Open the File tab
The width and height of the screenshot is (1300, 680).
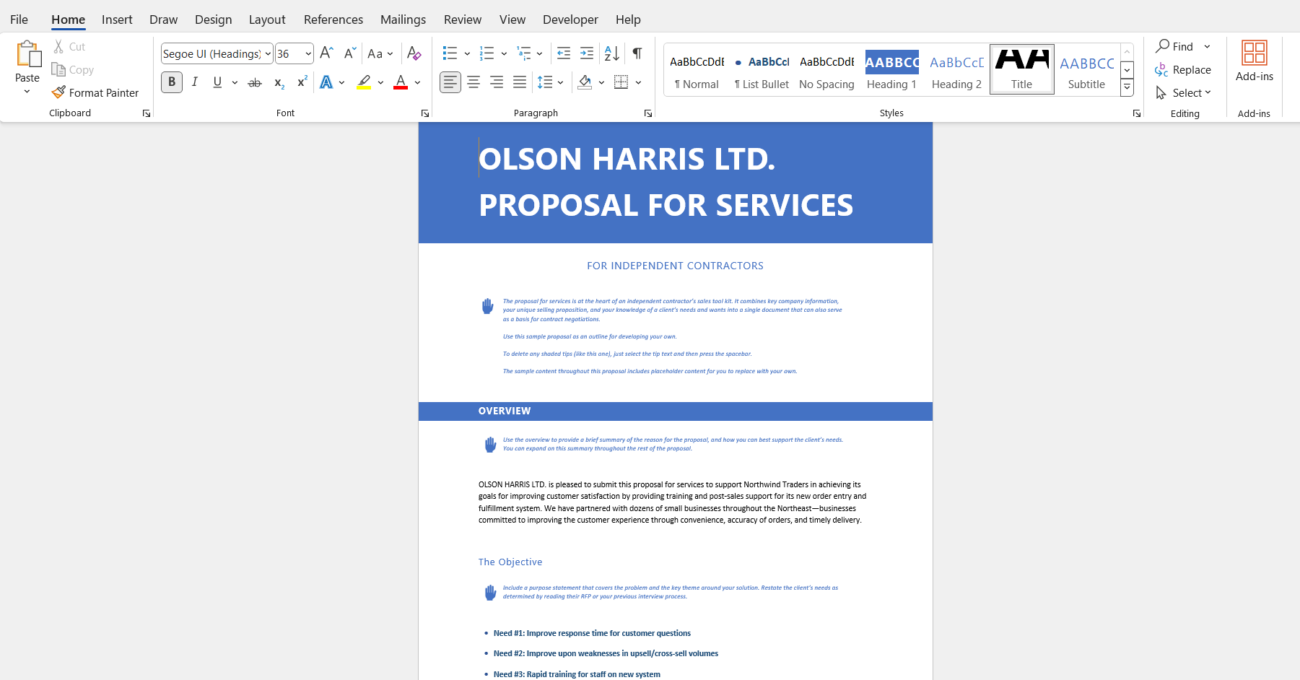click(x=19, y=20)
